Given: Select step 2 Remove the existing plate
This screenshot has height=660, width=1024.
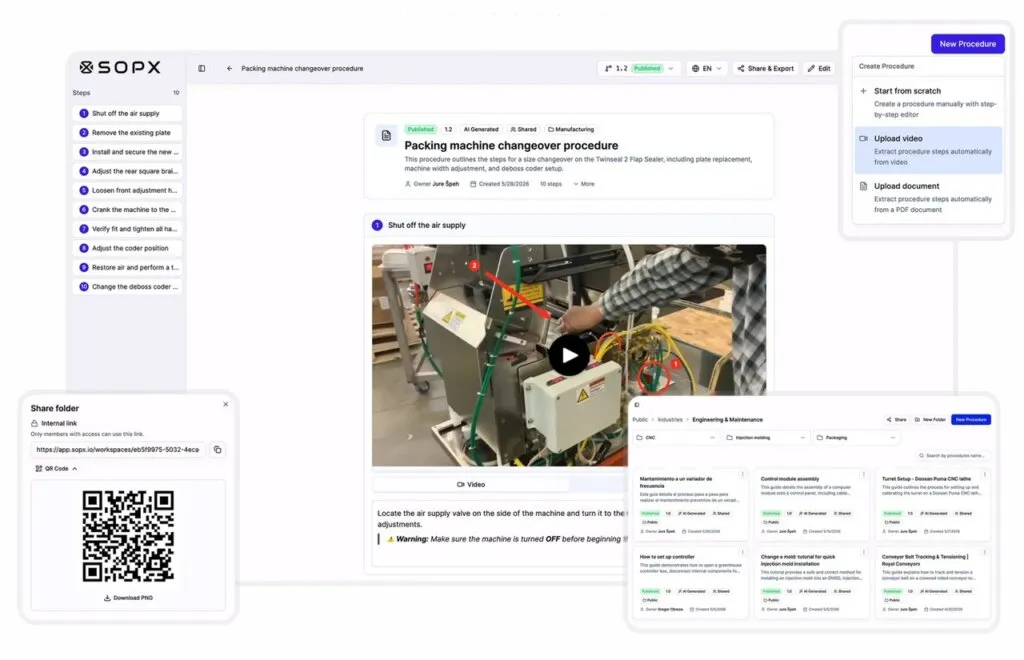Looking at the screenshot, I should point(127,133).
